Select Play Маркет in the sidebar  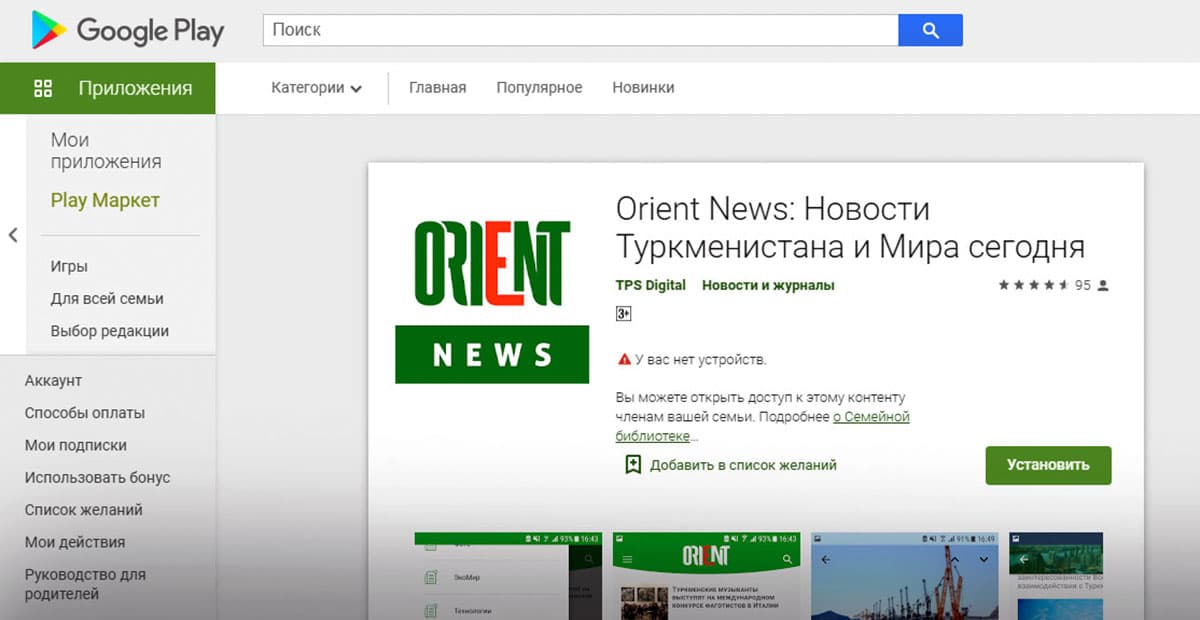[105, 200]
